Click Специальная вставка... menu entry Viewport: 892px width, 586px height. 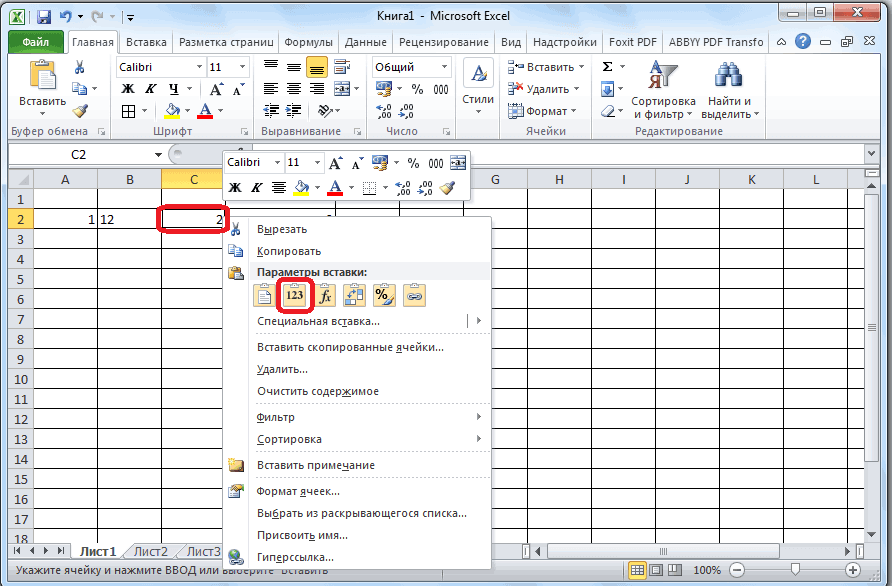tap(318, 321)
